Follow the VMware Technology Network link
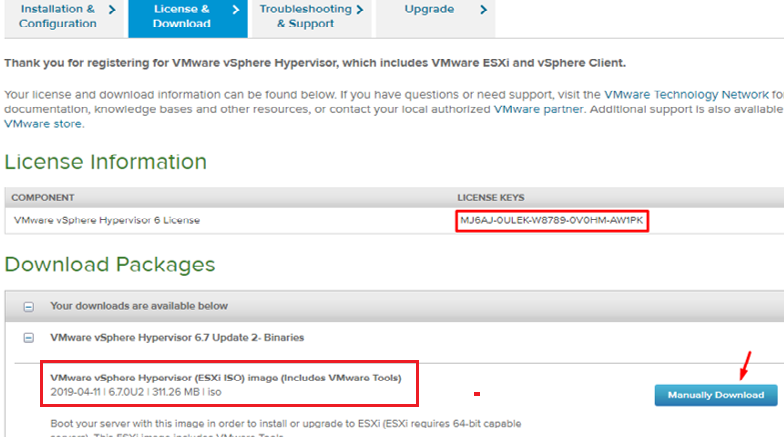The width and height of the screenshot is (784, 437). tap(686, 94)
